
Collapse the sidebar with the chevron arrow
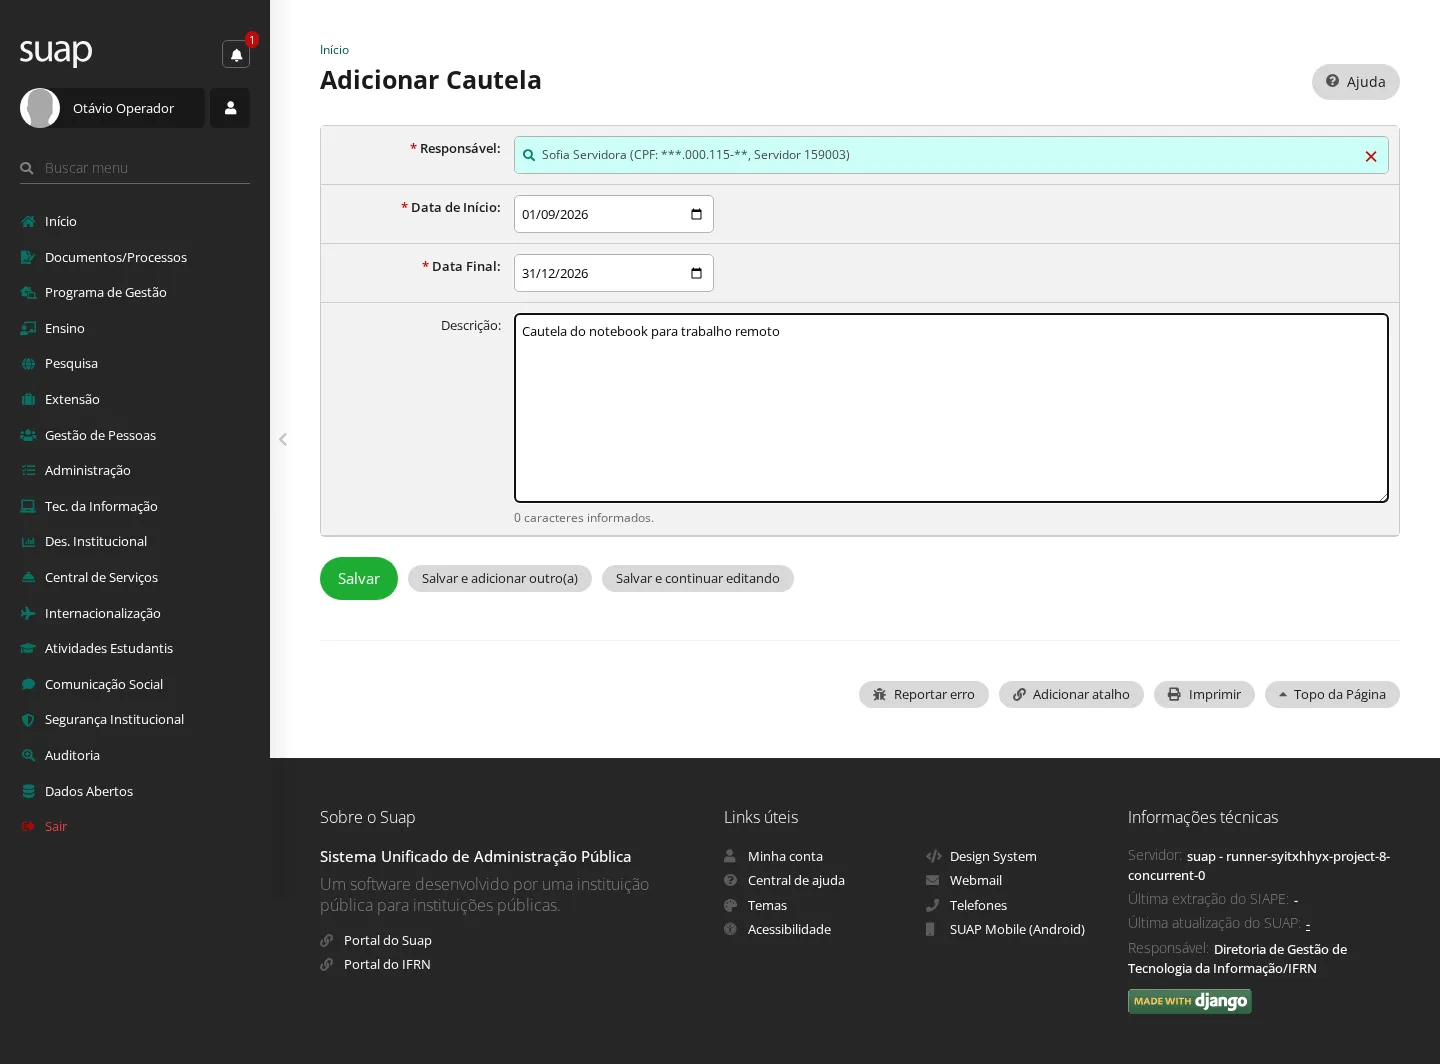click(283, 439)
